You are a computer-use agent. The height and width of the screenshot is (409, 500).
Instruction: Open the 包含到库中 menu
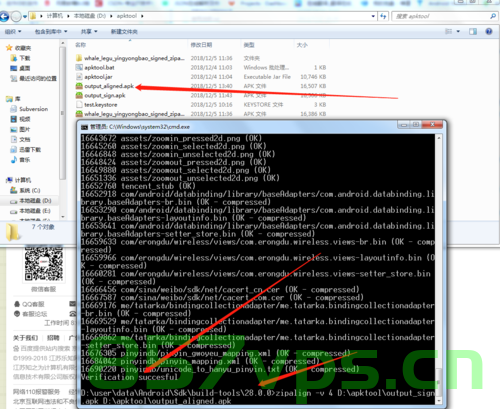[51, 32]
